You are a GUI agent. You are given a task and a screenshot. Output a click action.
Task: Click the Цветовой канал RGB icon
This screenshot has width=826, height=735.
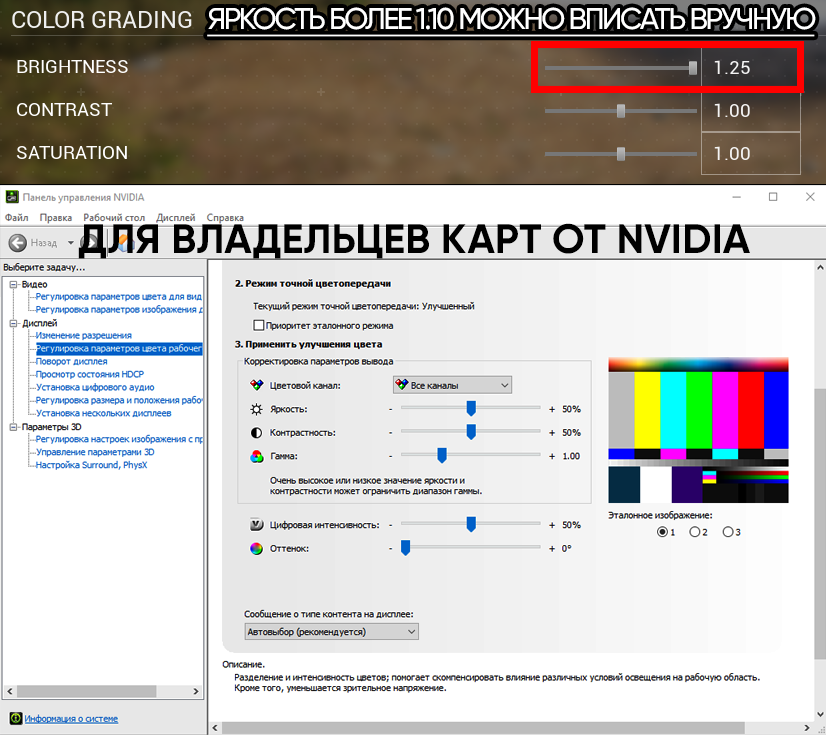[256, 385]
